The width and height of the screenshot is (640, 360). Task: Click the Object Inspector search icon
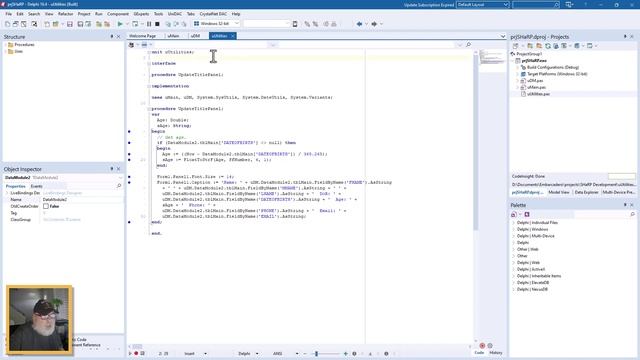[x=119, y=186]
